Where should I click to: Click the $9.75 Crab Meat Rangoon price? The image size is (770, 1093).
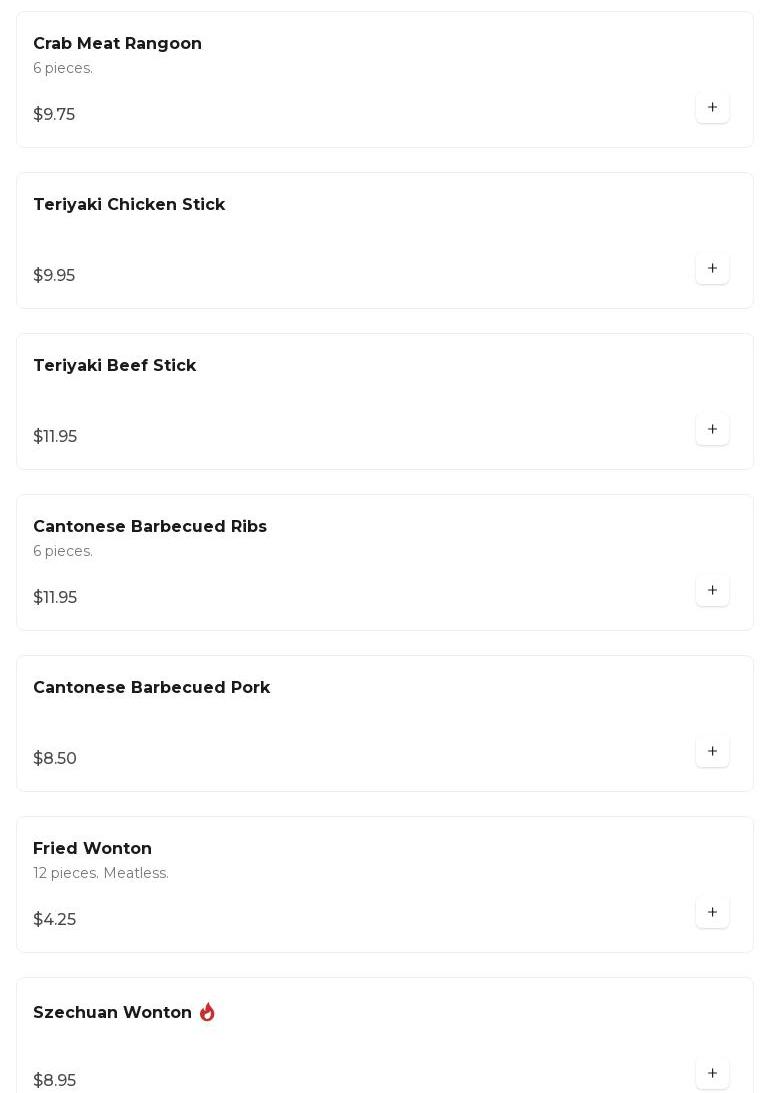pos(54,115)
